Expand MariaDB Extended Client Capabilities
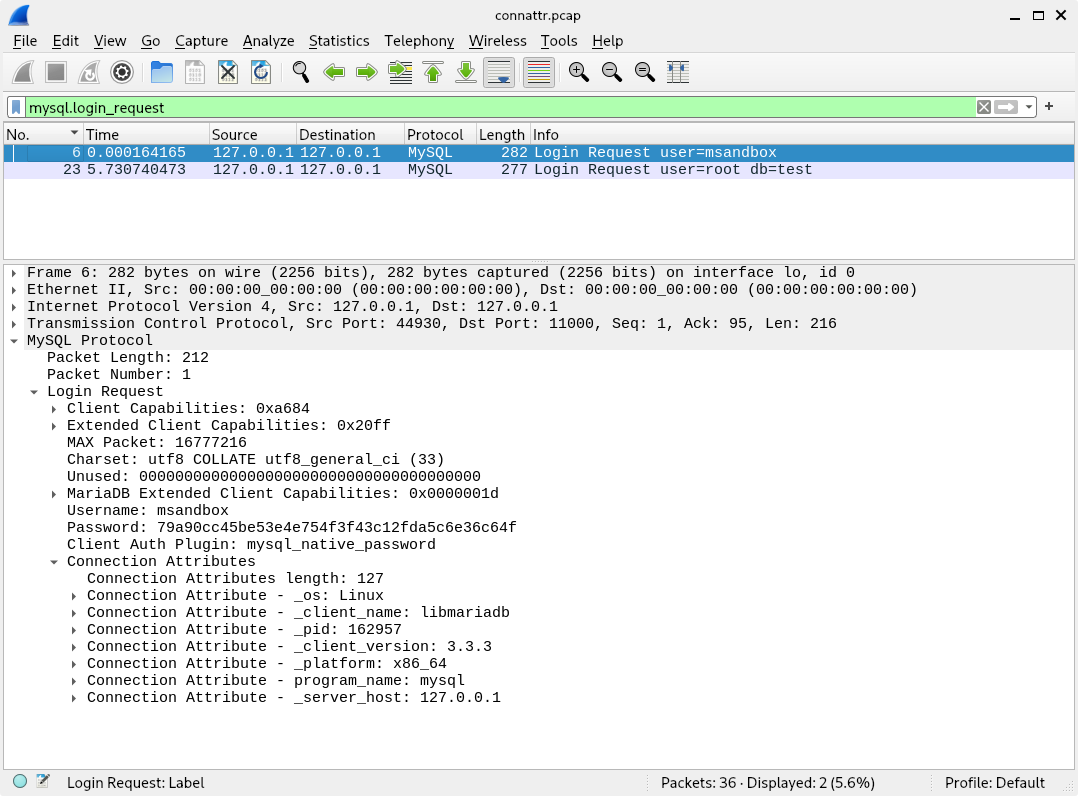 (54, 494)
